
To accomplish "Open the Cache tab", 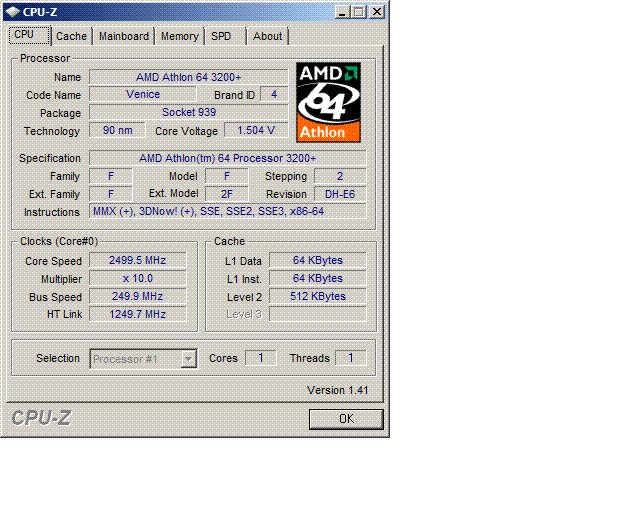I will (71, 36).
